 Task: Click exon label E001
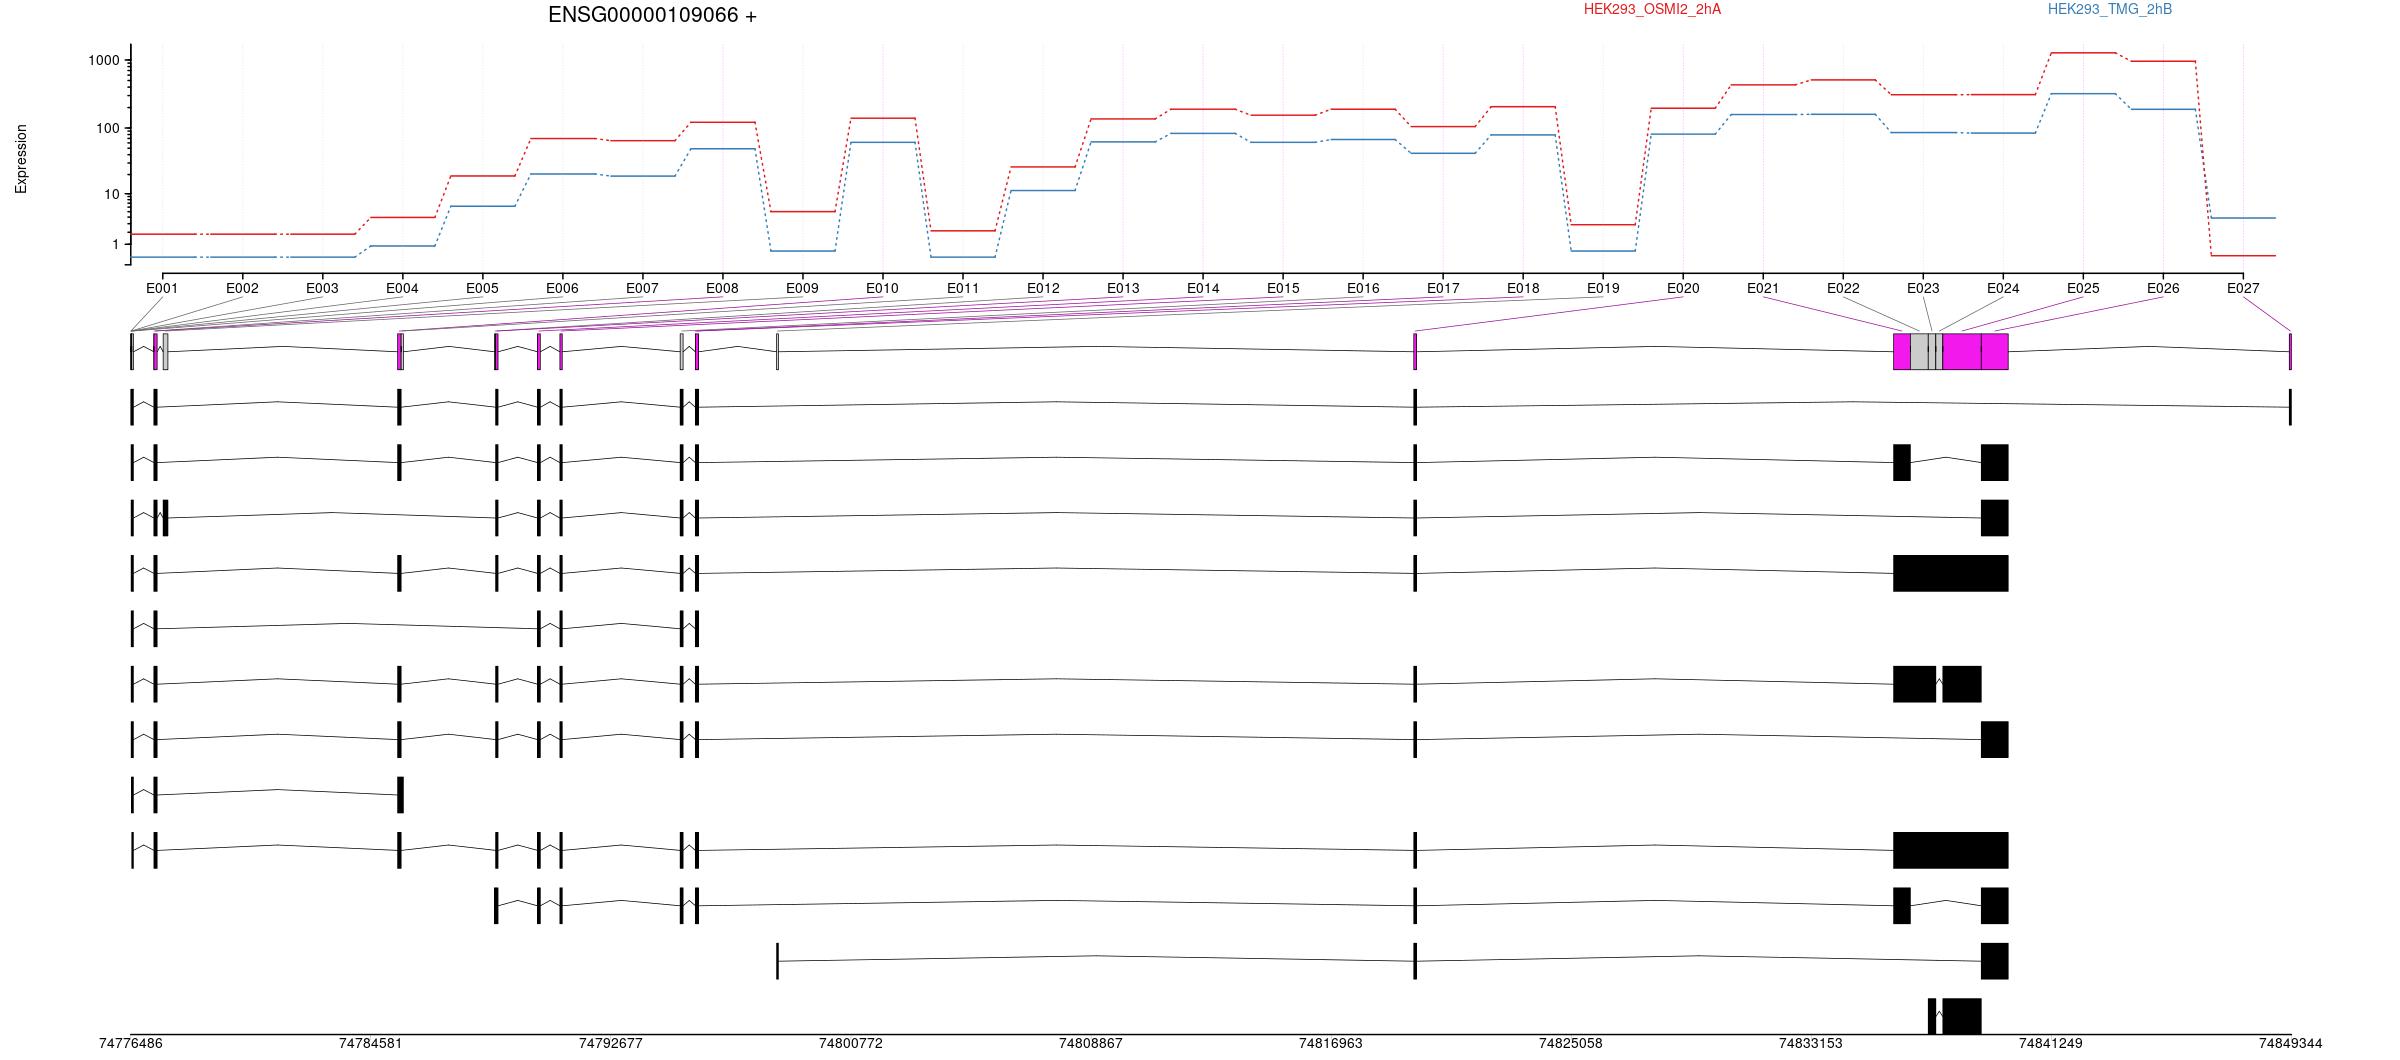[162, 288]
